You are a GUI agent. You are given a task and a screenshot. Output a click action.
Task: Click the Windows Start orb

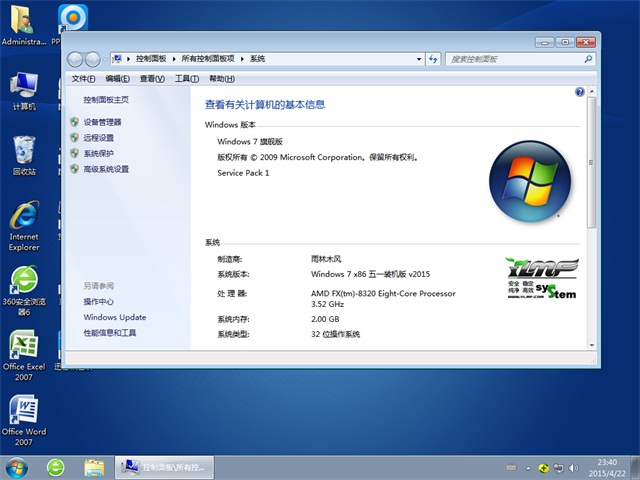[x=17, y=466]
